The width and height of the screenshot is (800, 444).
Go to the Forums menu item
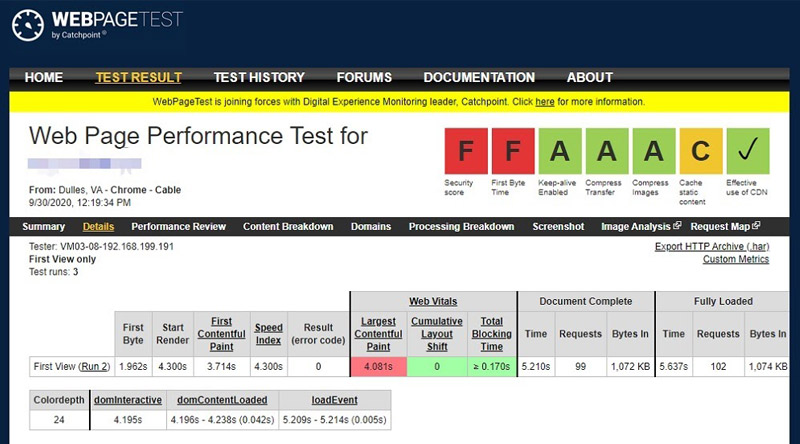[x=364, y=78]
